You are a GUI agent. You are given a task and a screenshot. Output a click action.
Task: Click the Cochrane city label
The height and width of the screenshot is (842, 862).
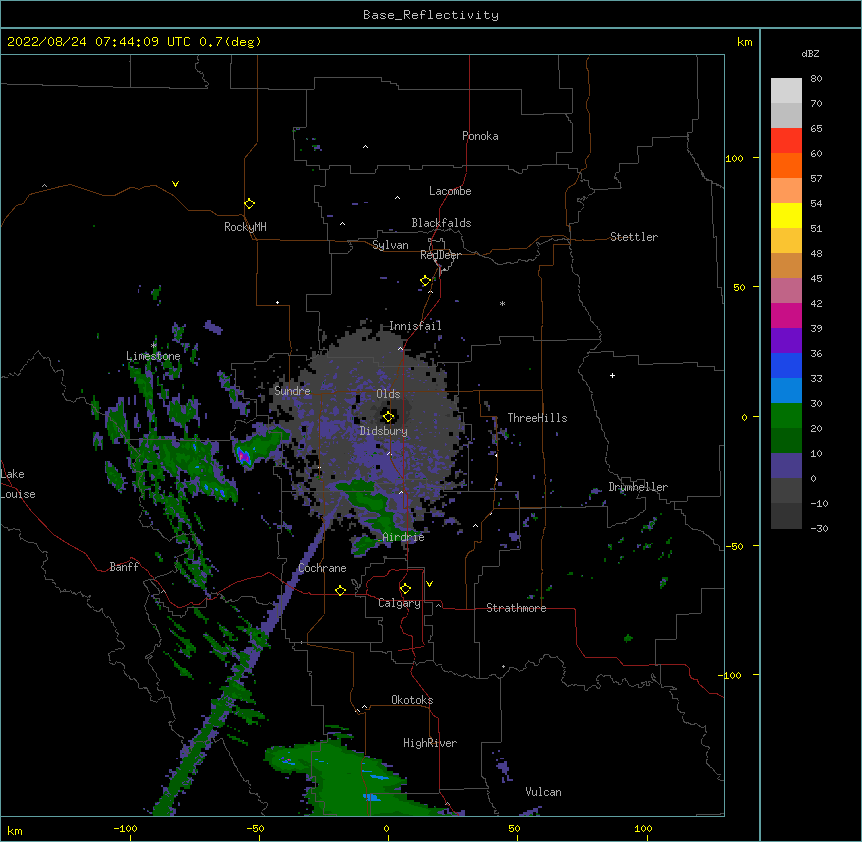322,568
